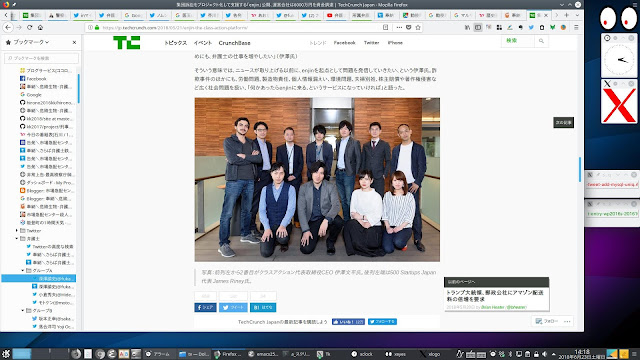
Task: Save page to Pocket icon
Action: pos(409,27)
